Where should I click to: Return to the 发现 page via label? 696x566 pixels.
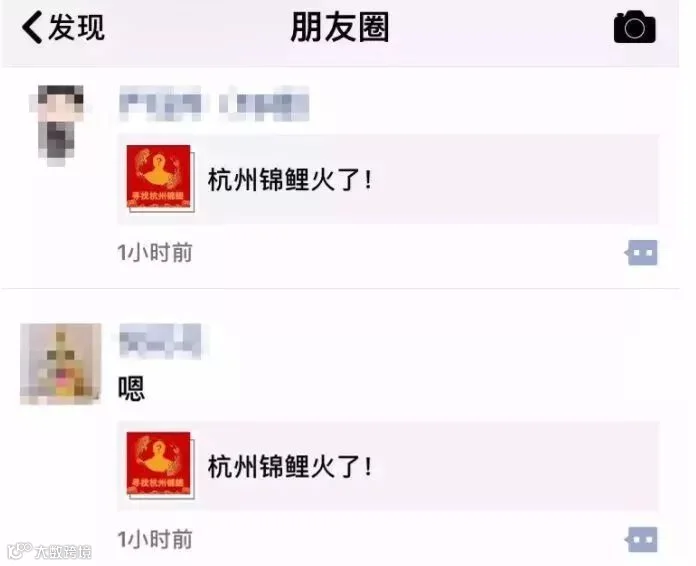(x=77, y=27)
